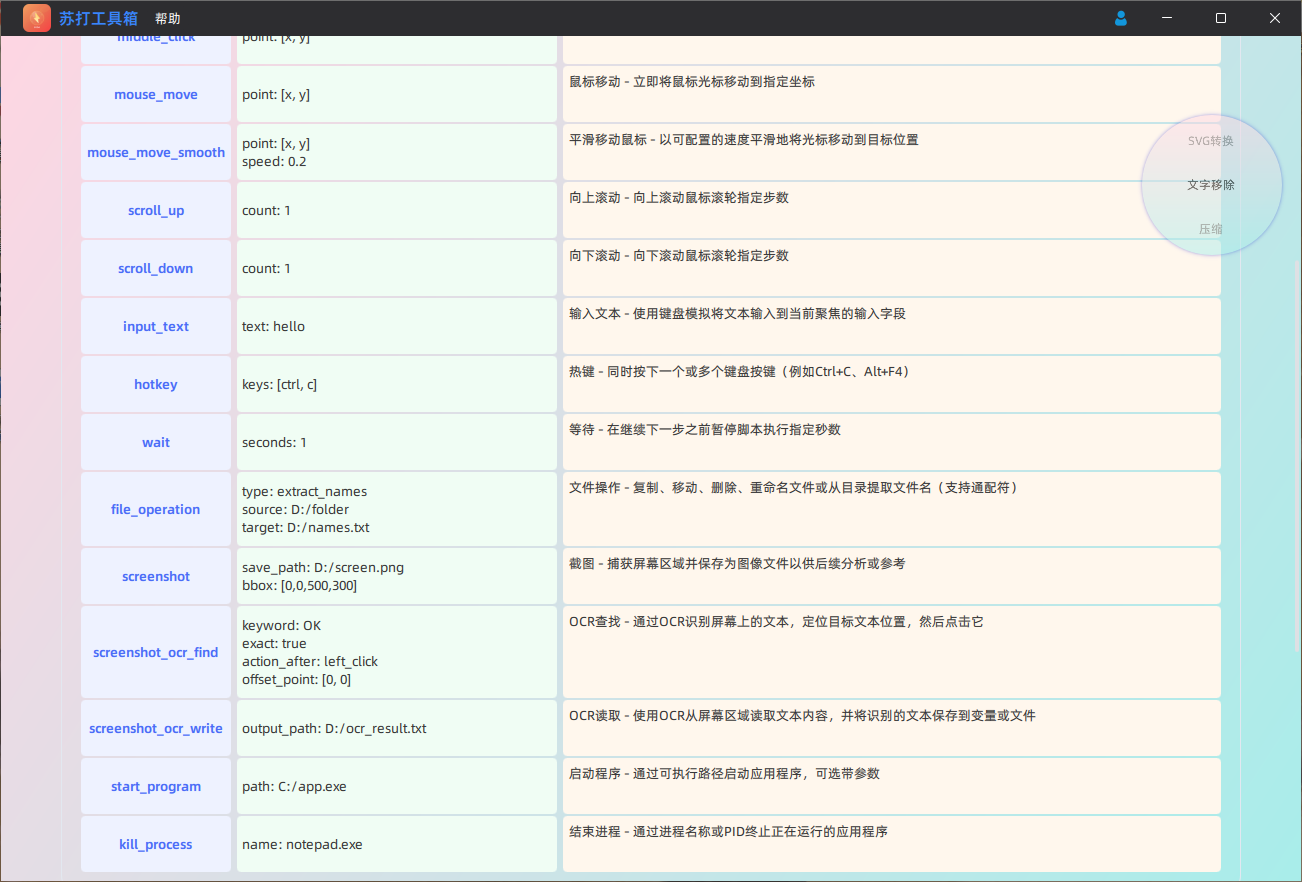Select 压缩 in the circular menu
The width and height of the screenshot is (1302, 882).
click(1210, 229)
